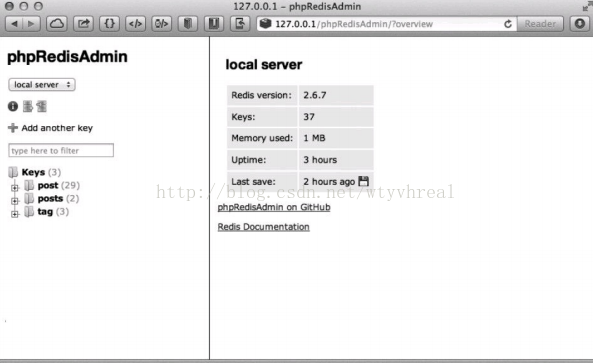Image resolution: width=593 pixels, height=363 pixels.
Task: Focus the type here to filter field
Action: pyautogui.click(x=61, y=150)
